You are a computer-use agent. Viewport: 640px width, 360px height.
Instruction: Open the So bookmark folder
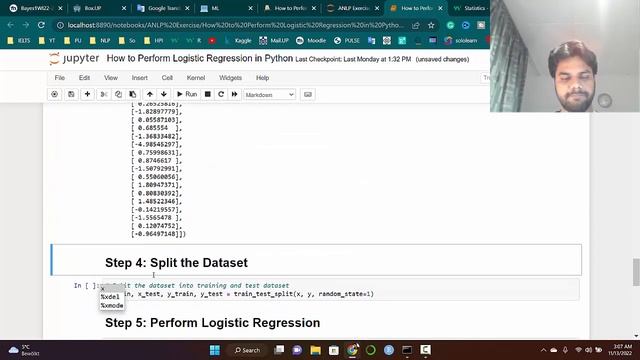[127, 40]
